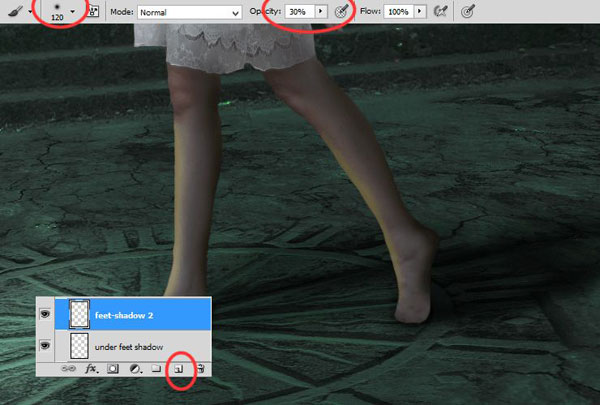The width and height of the screenshot is (600, 405).
Task: Open the Opacity slider arrow
Action: point(321,11)
